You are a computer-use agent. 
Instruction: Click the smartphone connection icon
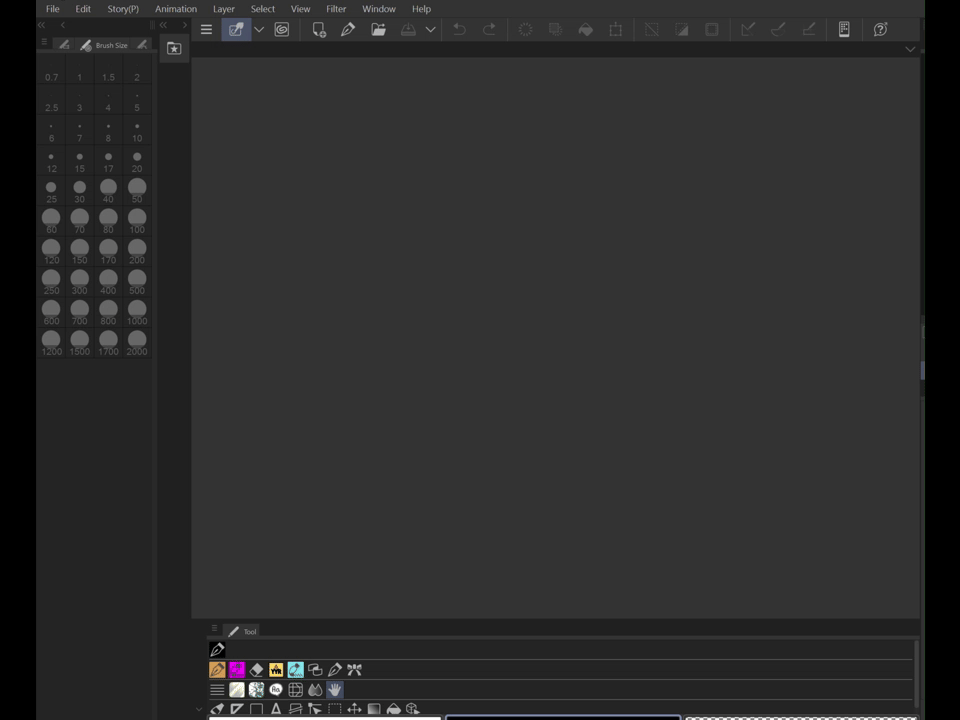[x=844, y=30]
